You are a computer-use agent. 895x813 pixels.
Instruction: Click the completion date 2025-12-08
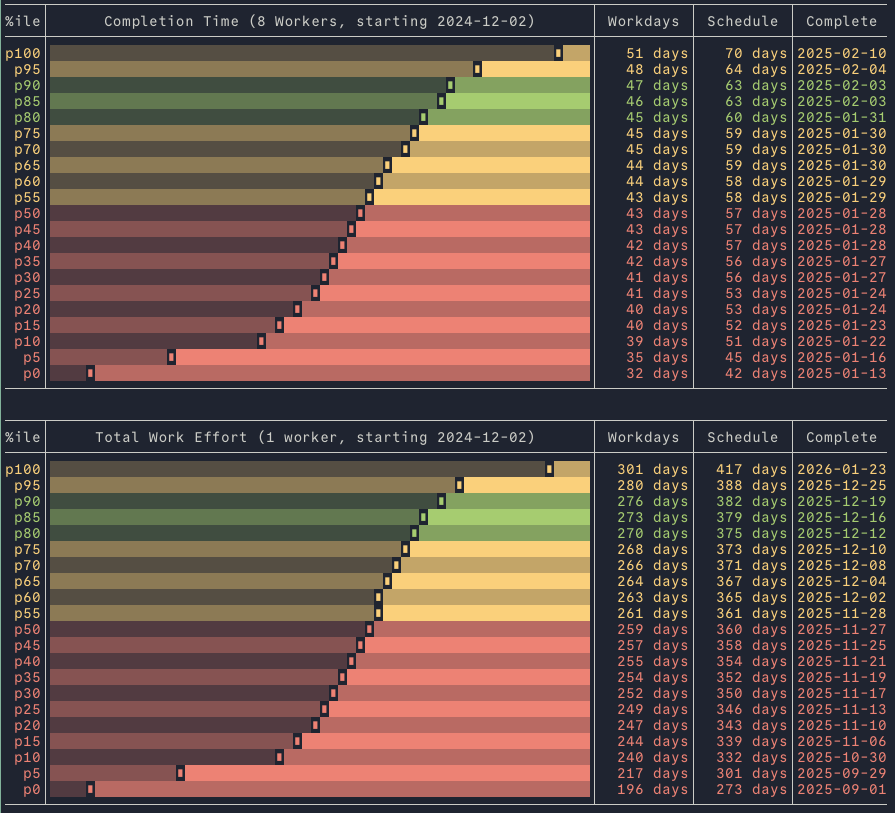[x=842, y=566]
